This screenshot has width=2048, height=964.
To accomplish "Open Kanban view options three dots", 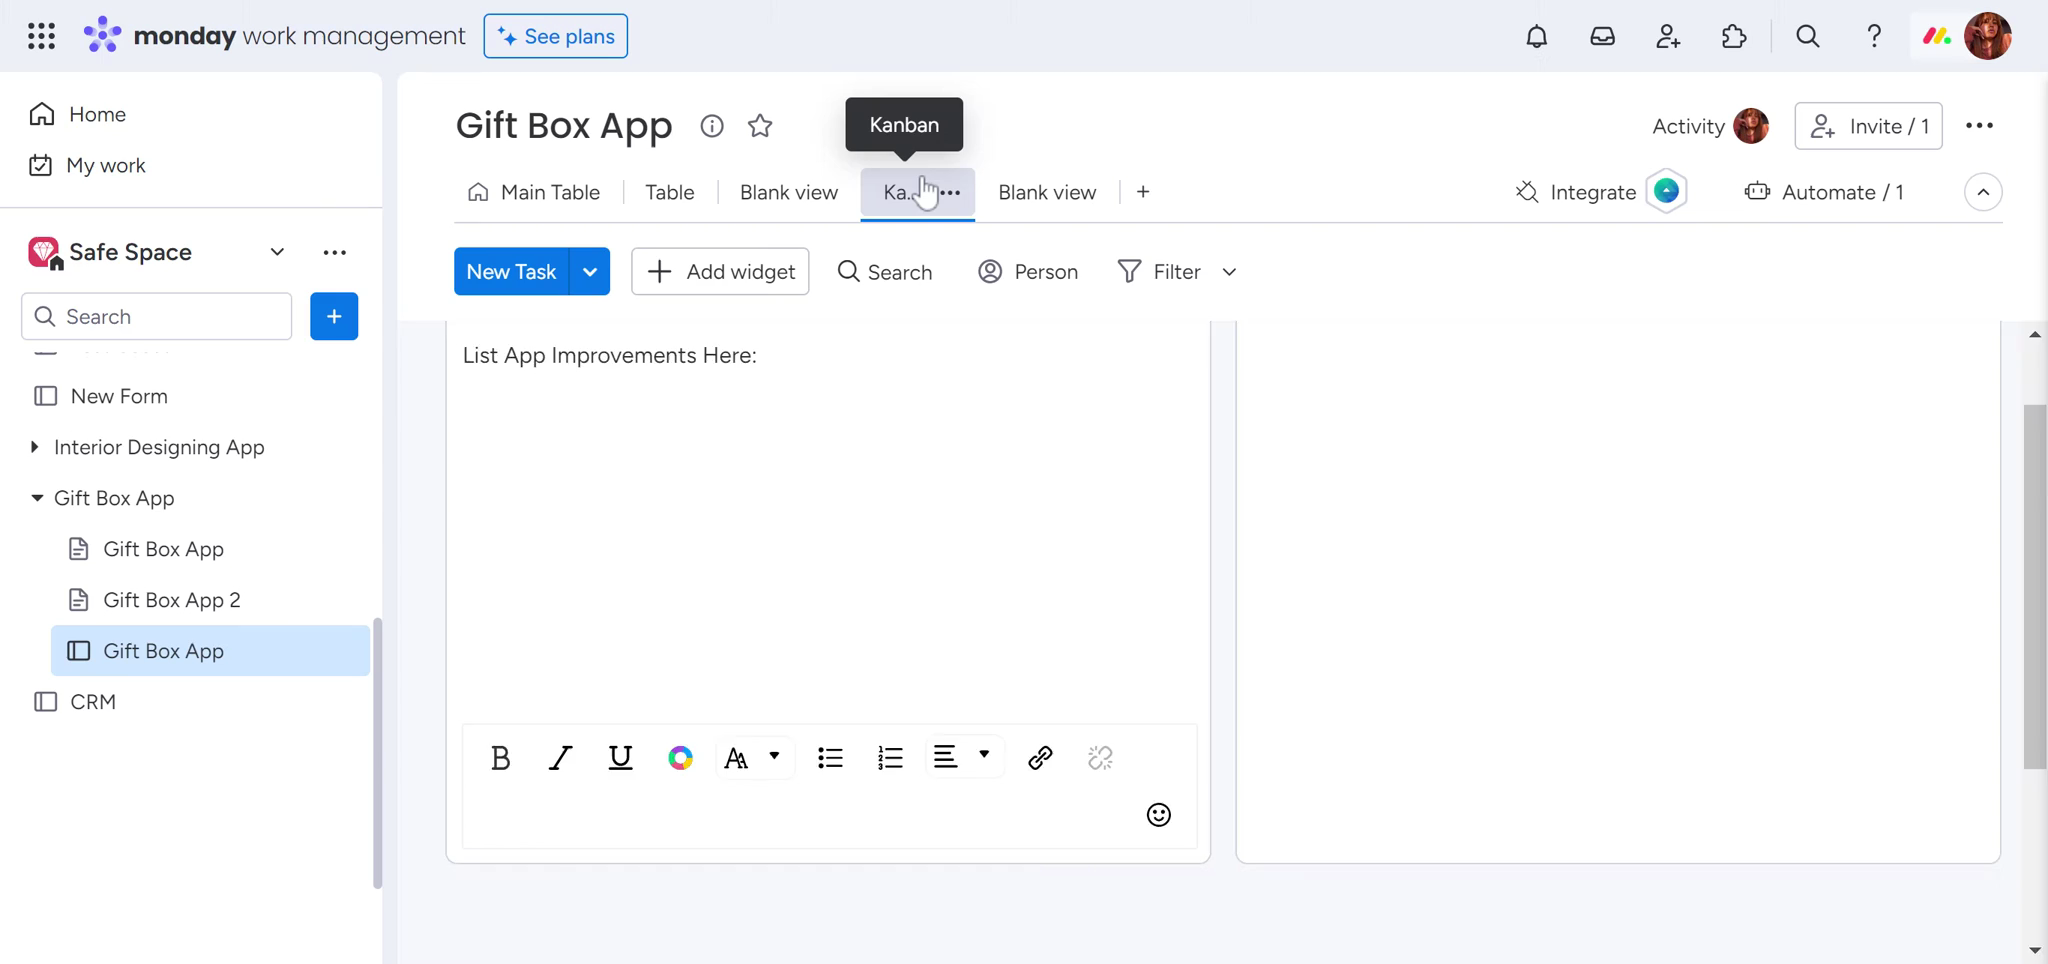I will (950, 192).
